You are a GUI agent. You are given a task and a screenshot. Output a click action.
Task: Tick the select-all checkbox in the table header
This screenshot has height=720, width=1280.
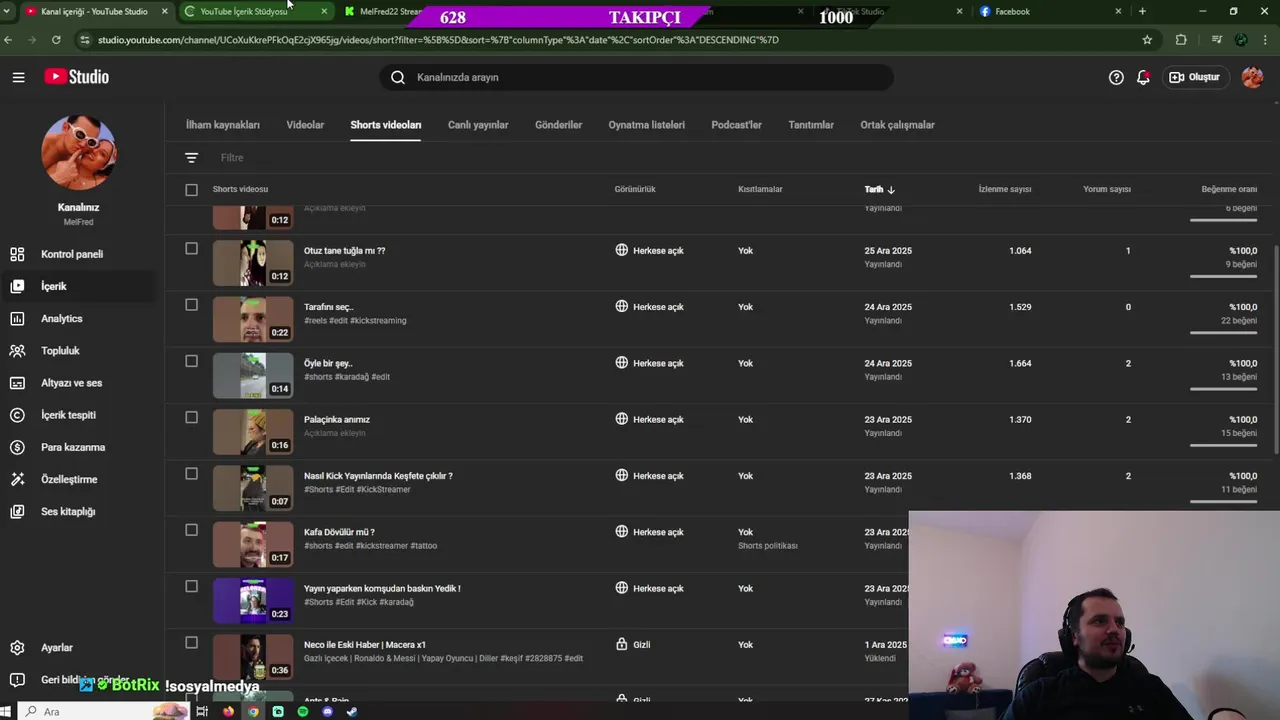(x=191, y=189)
